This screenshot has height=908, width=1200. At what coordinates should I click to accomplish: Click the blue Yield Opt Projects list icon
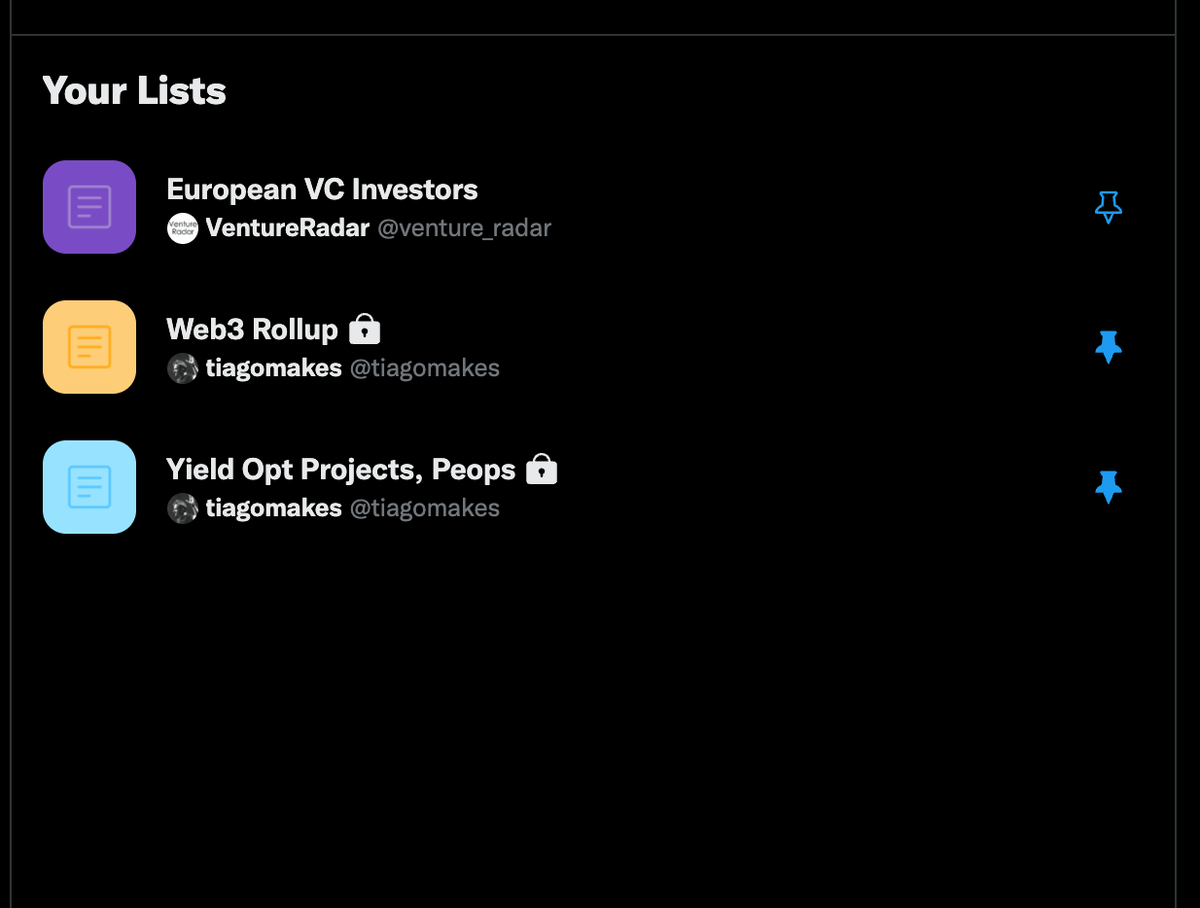coord(89,487)
